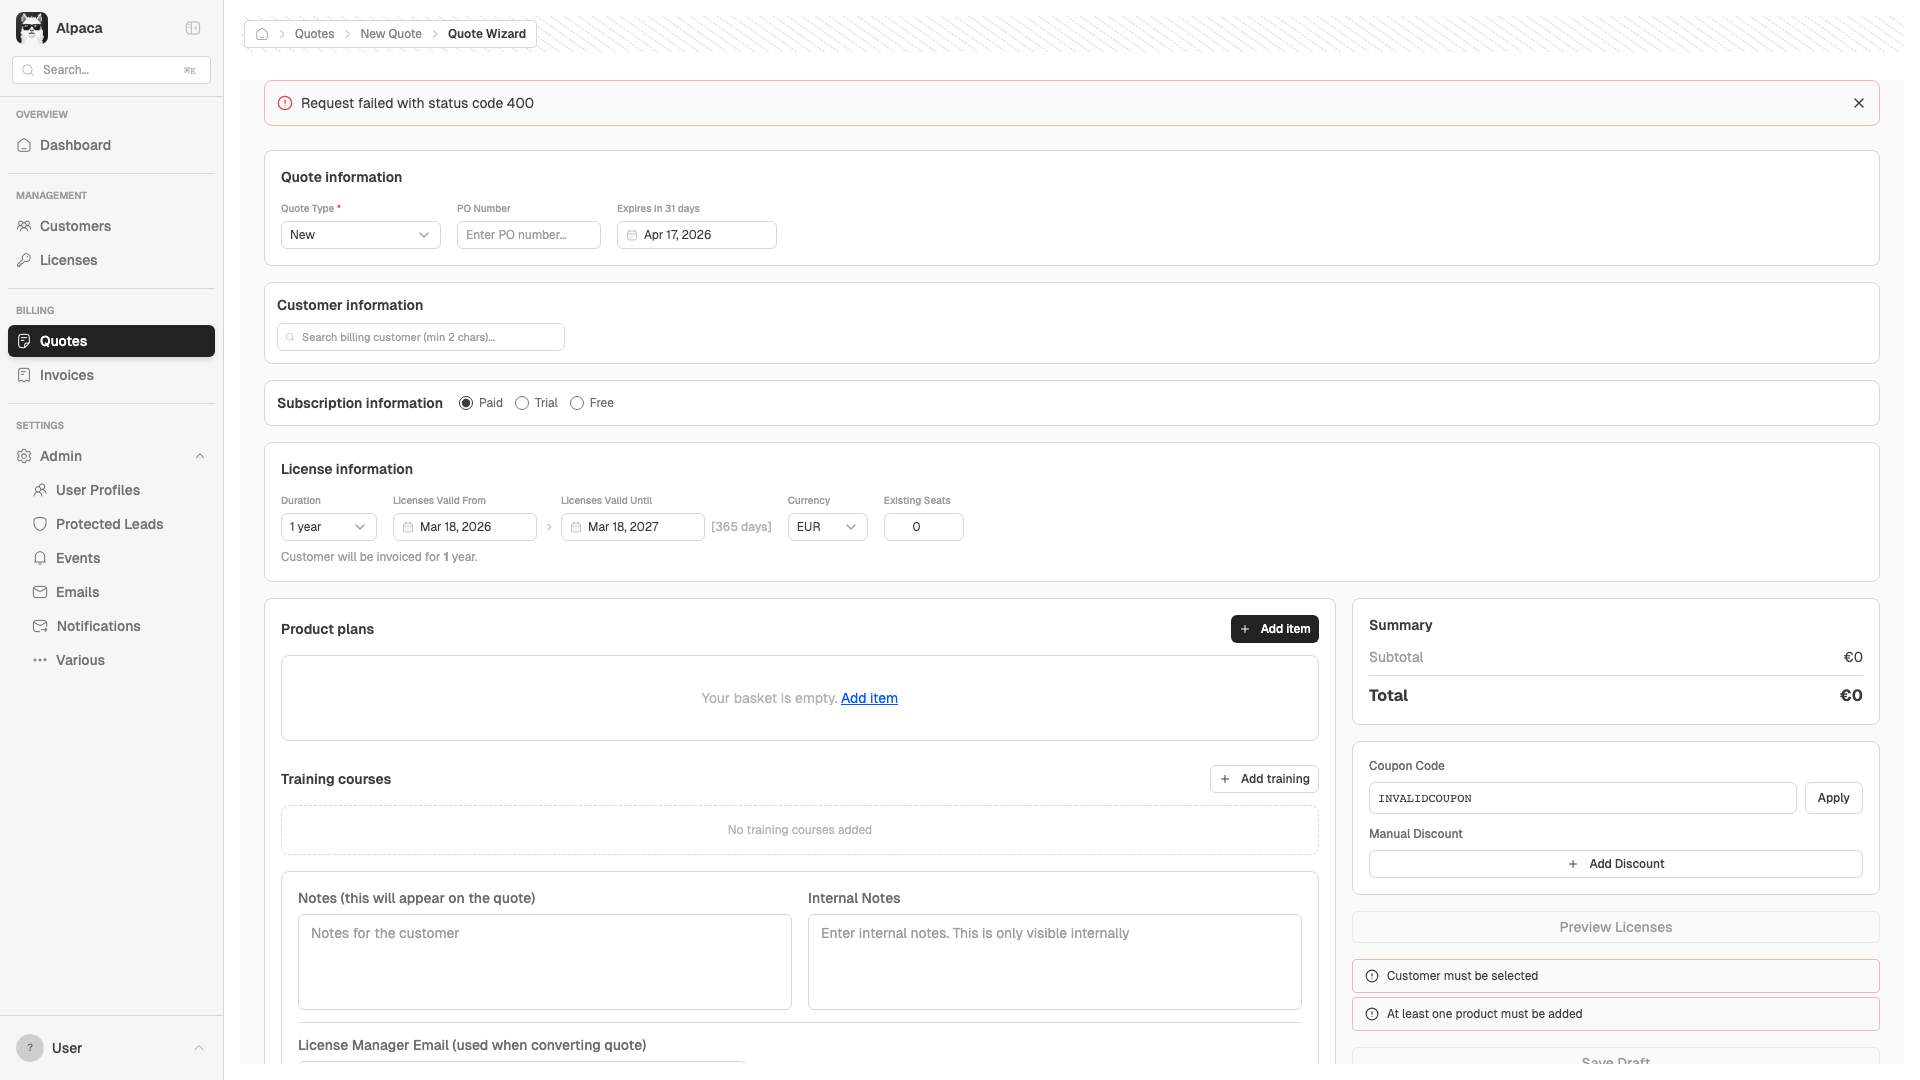The width and height of the screenshot is (1920, 1080).
Task: Toggle the sidebar collapse icon
Action: (193, 28)
